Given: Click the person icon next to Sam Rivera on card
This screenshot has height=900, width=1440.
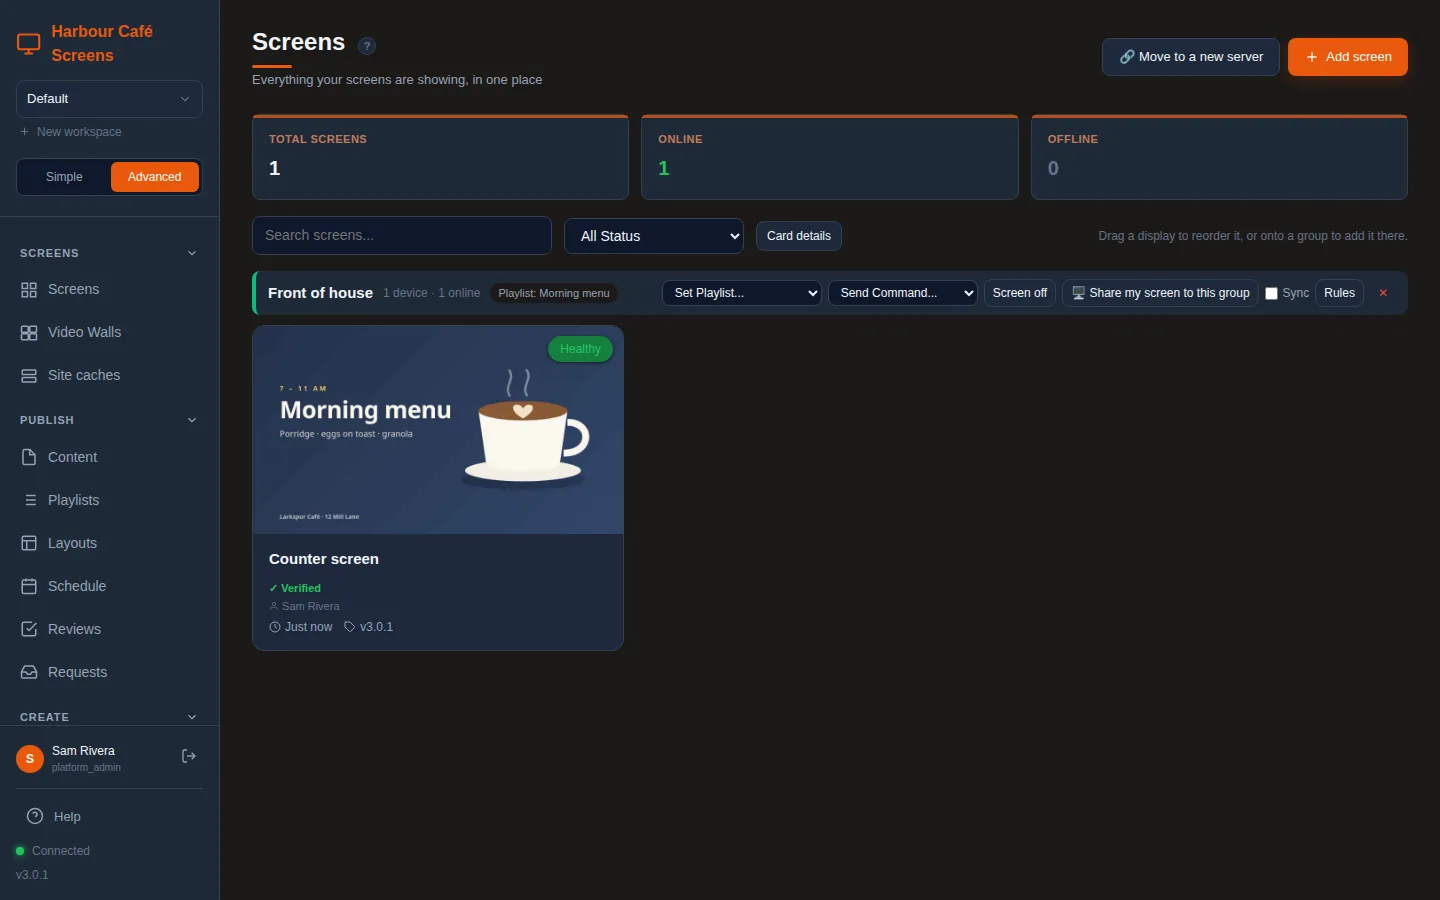Looking at the screenshot, I should point(274,606).
